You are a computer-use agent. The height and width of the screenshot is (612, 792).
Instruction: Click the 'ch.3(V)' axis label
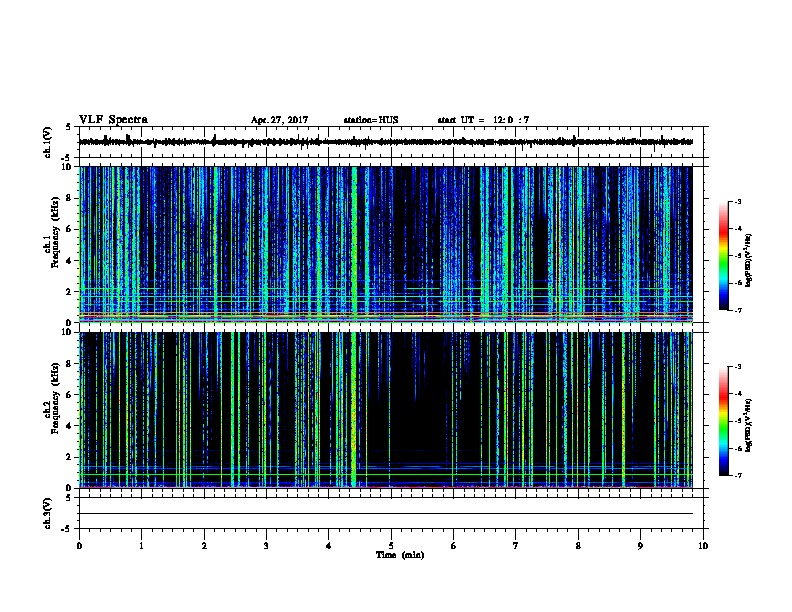pos(48,513)
